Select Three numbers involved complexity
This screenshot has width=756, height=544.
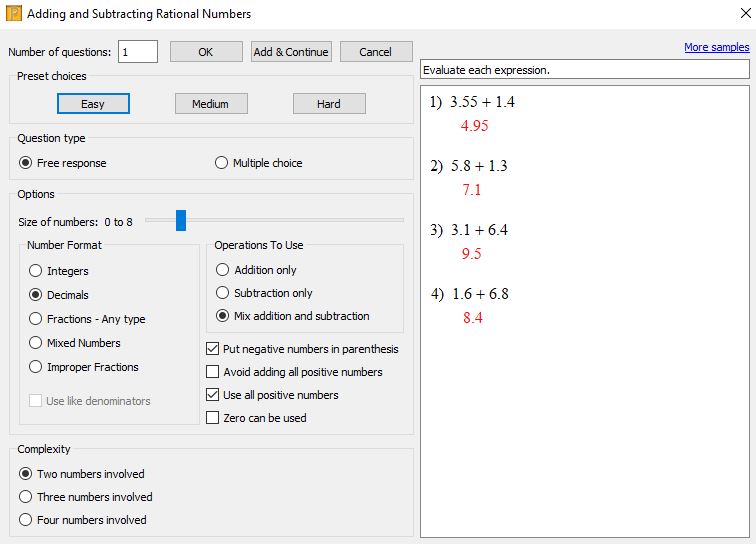pyautogui.click(x=85, y=497)
